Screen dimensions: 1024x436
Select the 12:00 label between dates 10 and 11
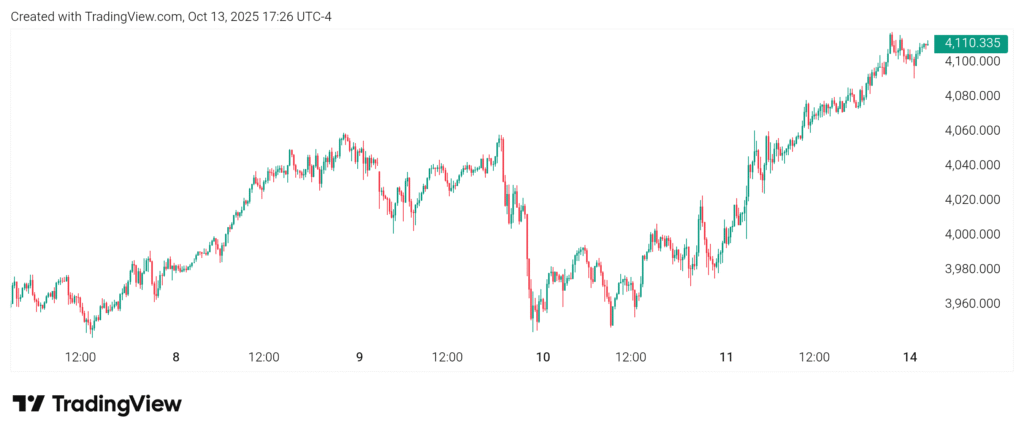click(x=631, y=357)
